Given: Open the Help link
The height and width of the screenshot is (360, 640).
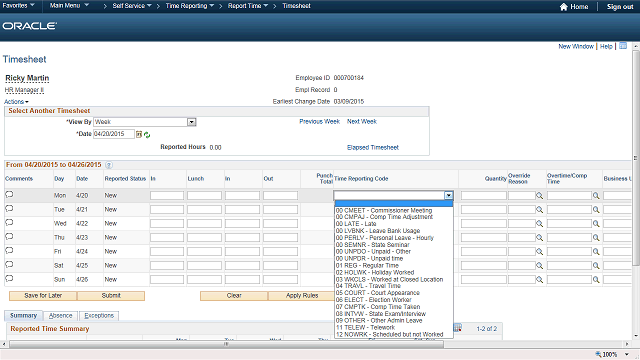Looking at the screenshot, I should [606, 47].
